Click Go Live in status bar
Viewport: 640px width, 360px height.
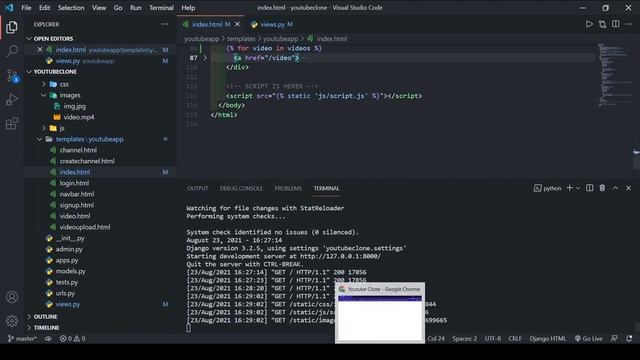pos(589,338)
